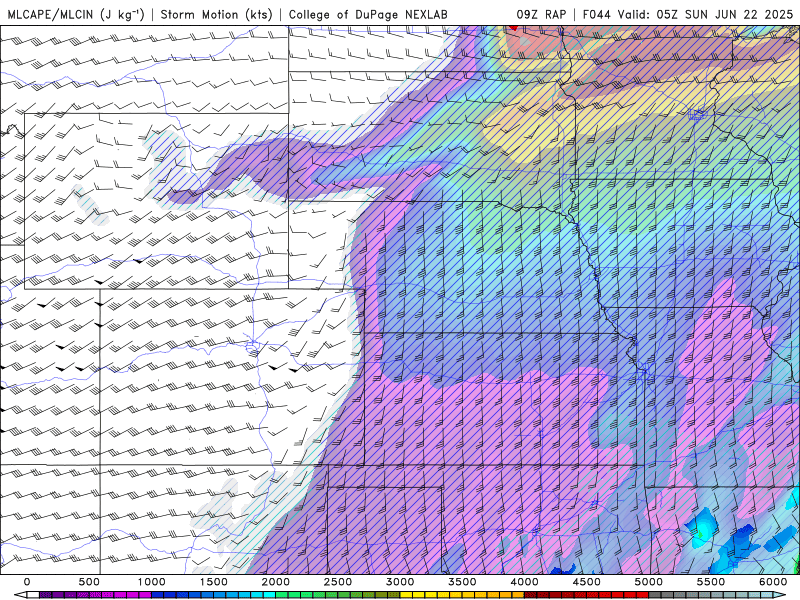Click the "500" color bar label
The width and height of the screenshot is (800, 600).
click(89, 582)
